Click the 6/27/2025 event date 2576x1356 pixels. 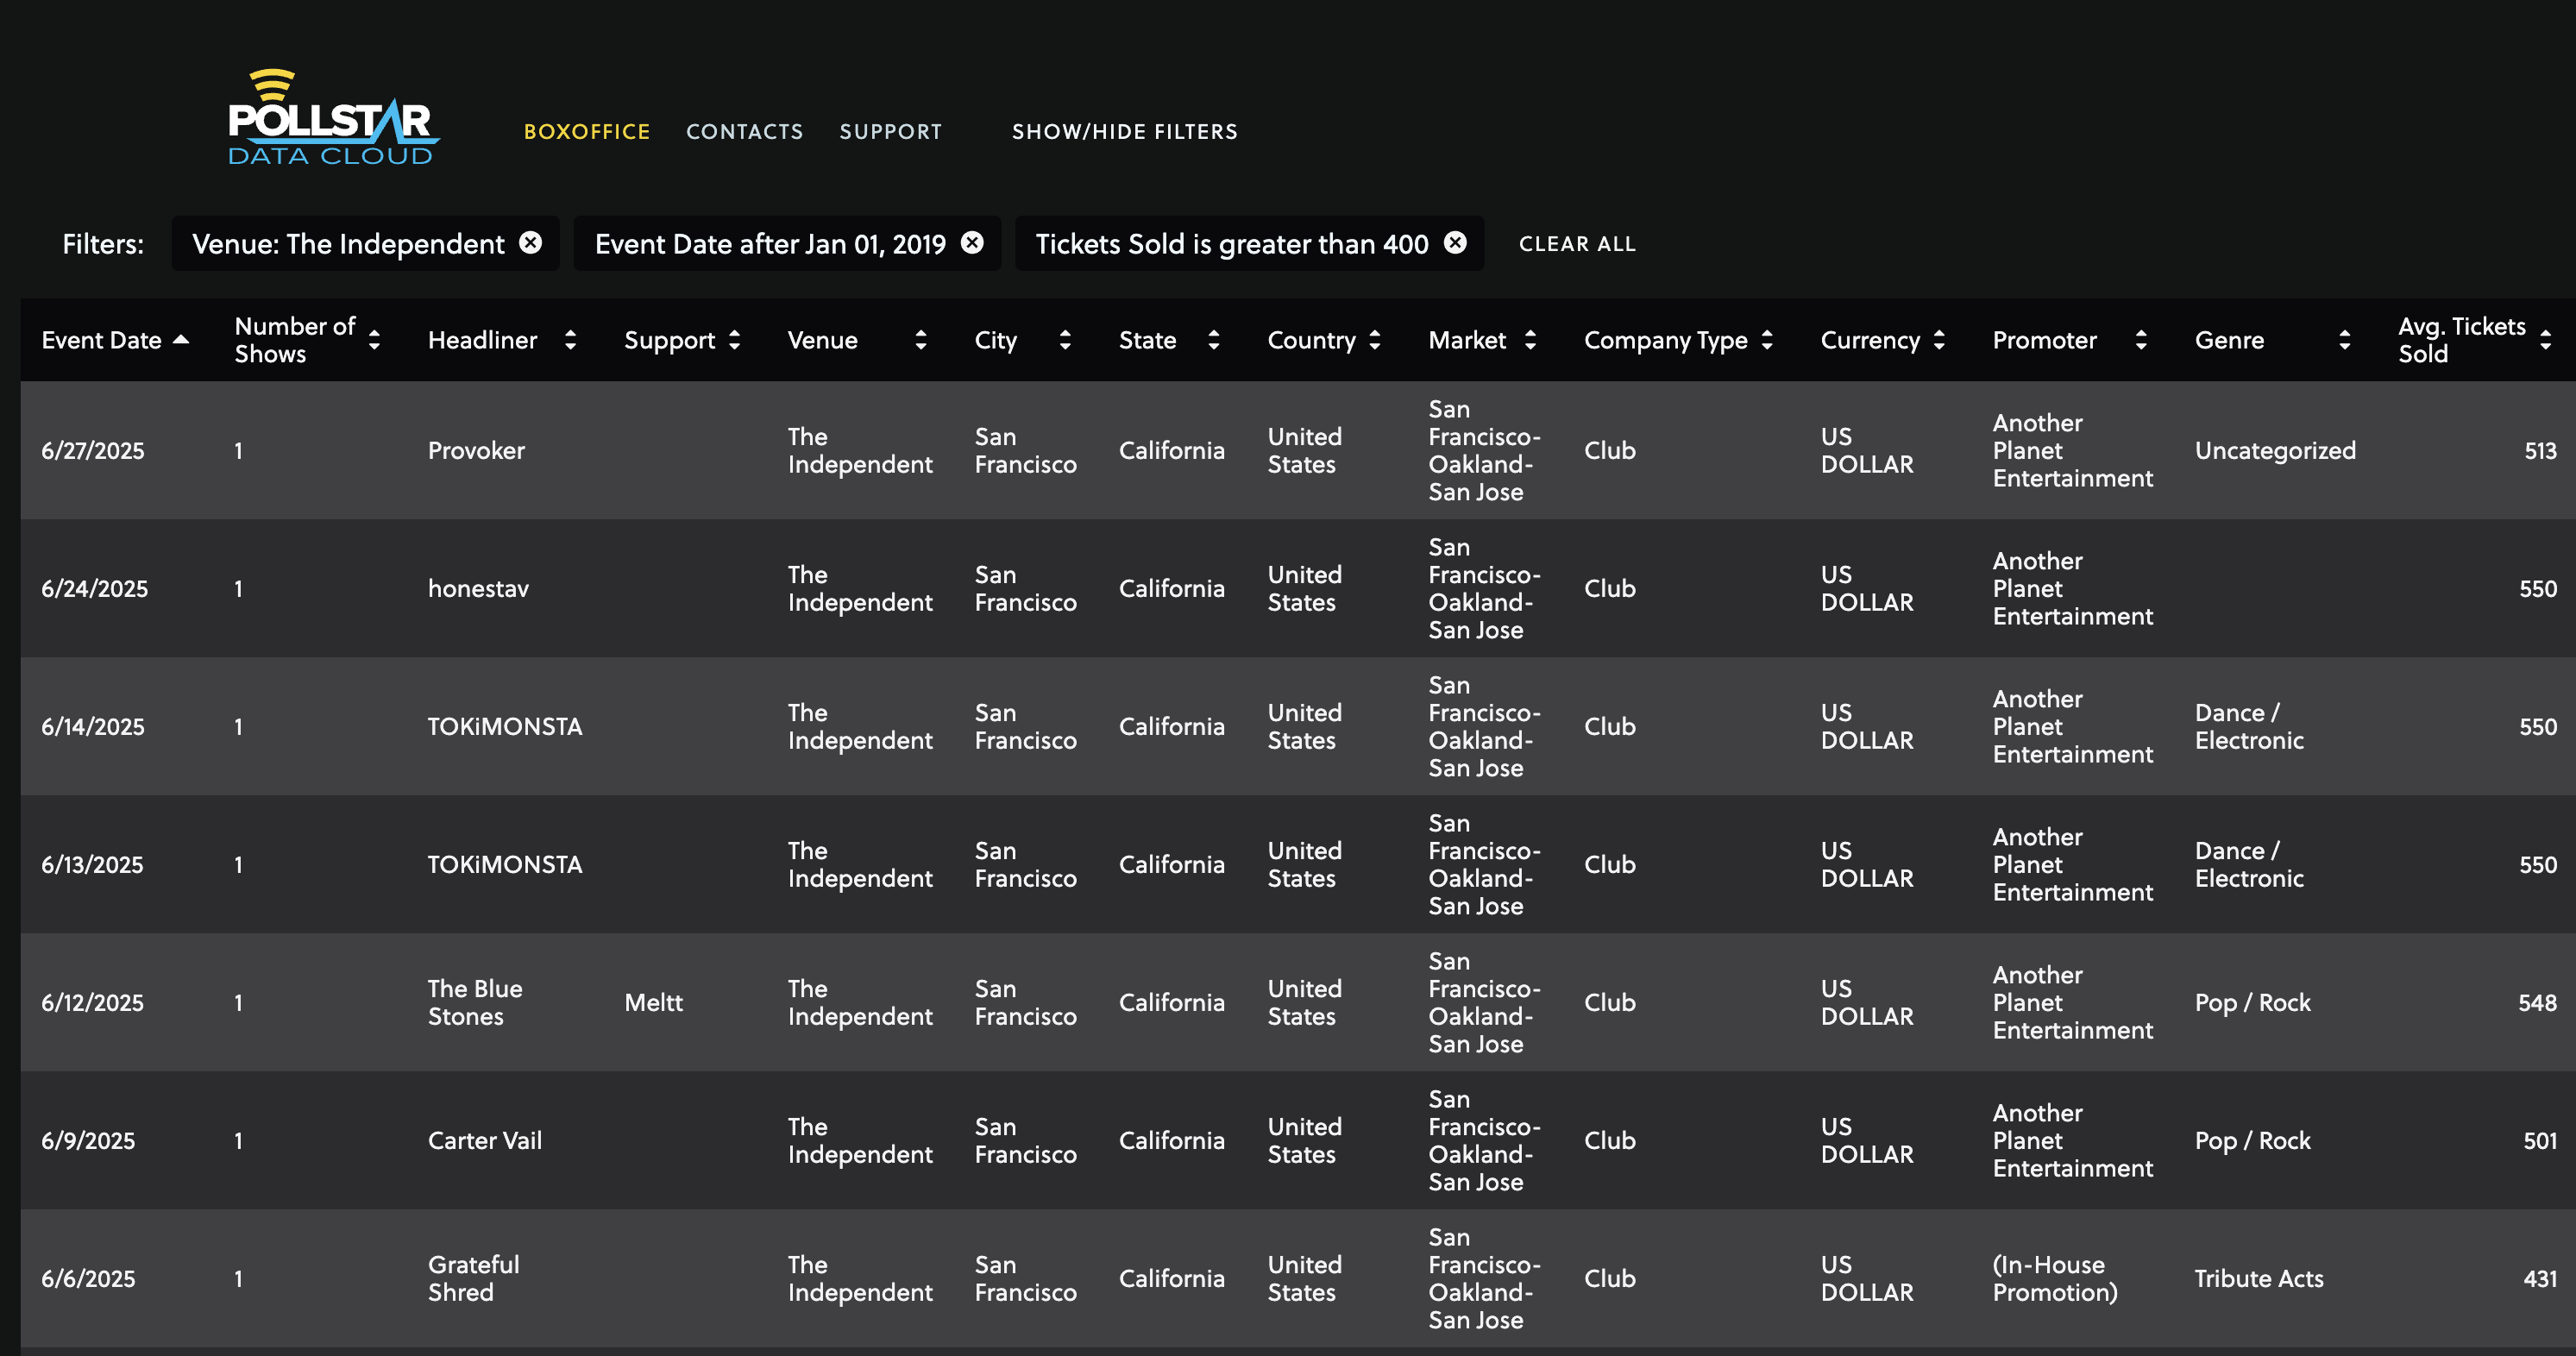pos(92,450)
